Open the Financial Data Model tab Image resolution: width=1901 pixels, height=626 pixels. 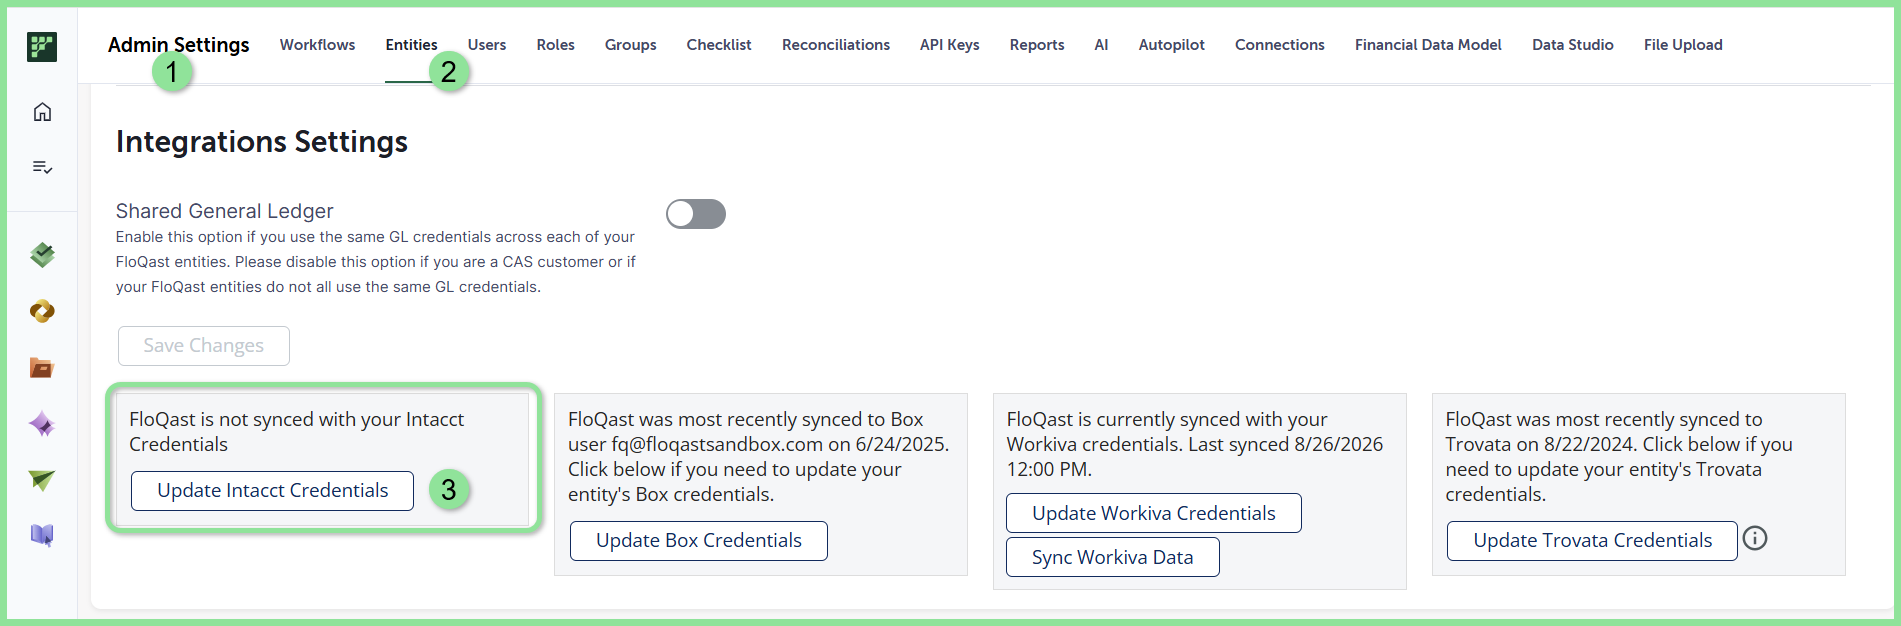click(x=1428, y=45)
